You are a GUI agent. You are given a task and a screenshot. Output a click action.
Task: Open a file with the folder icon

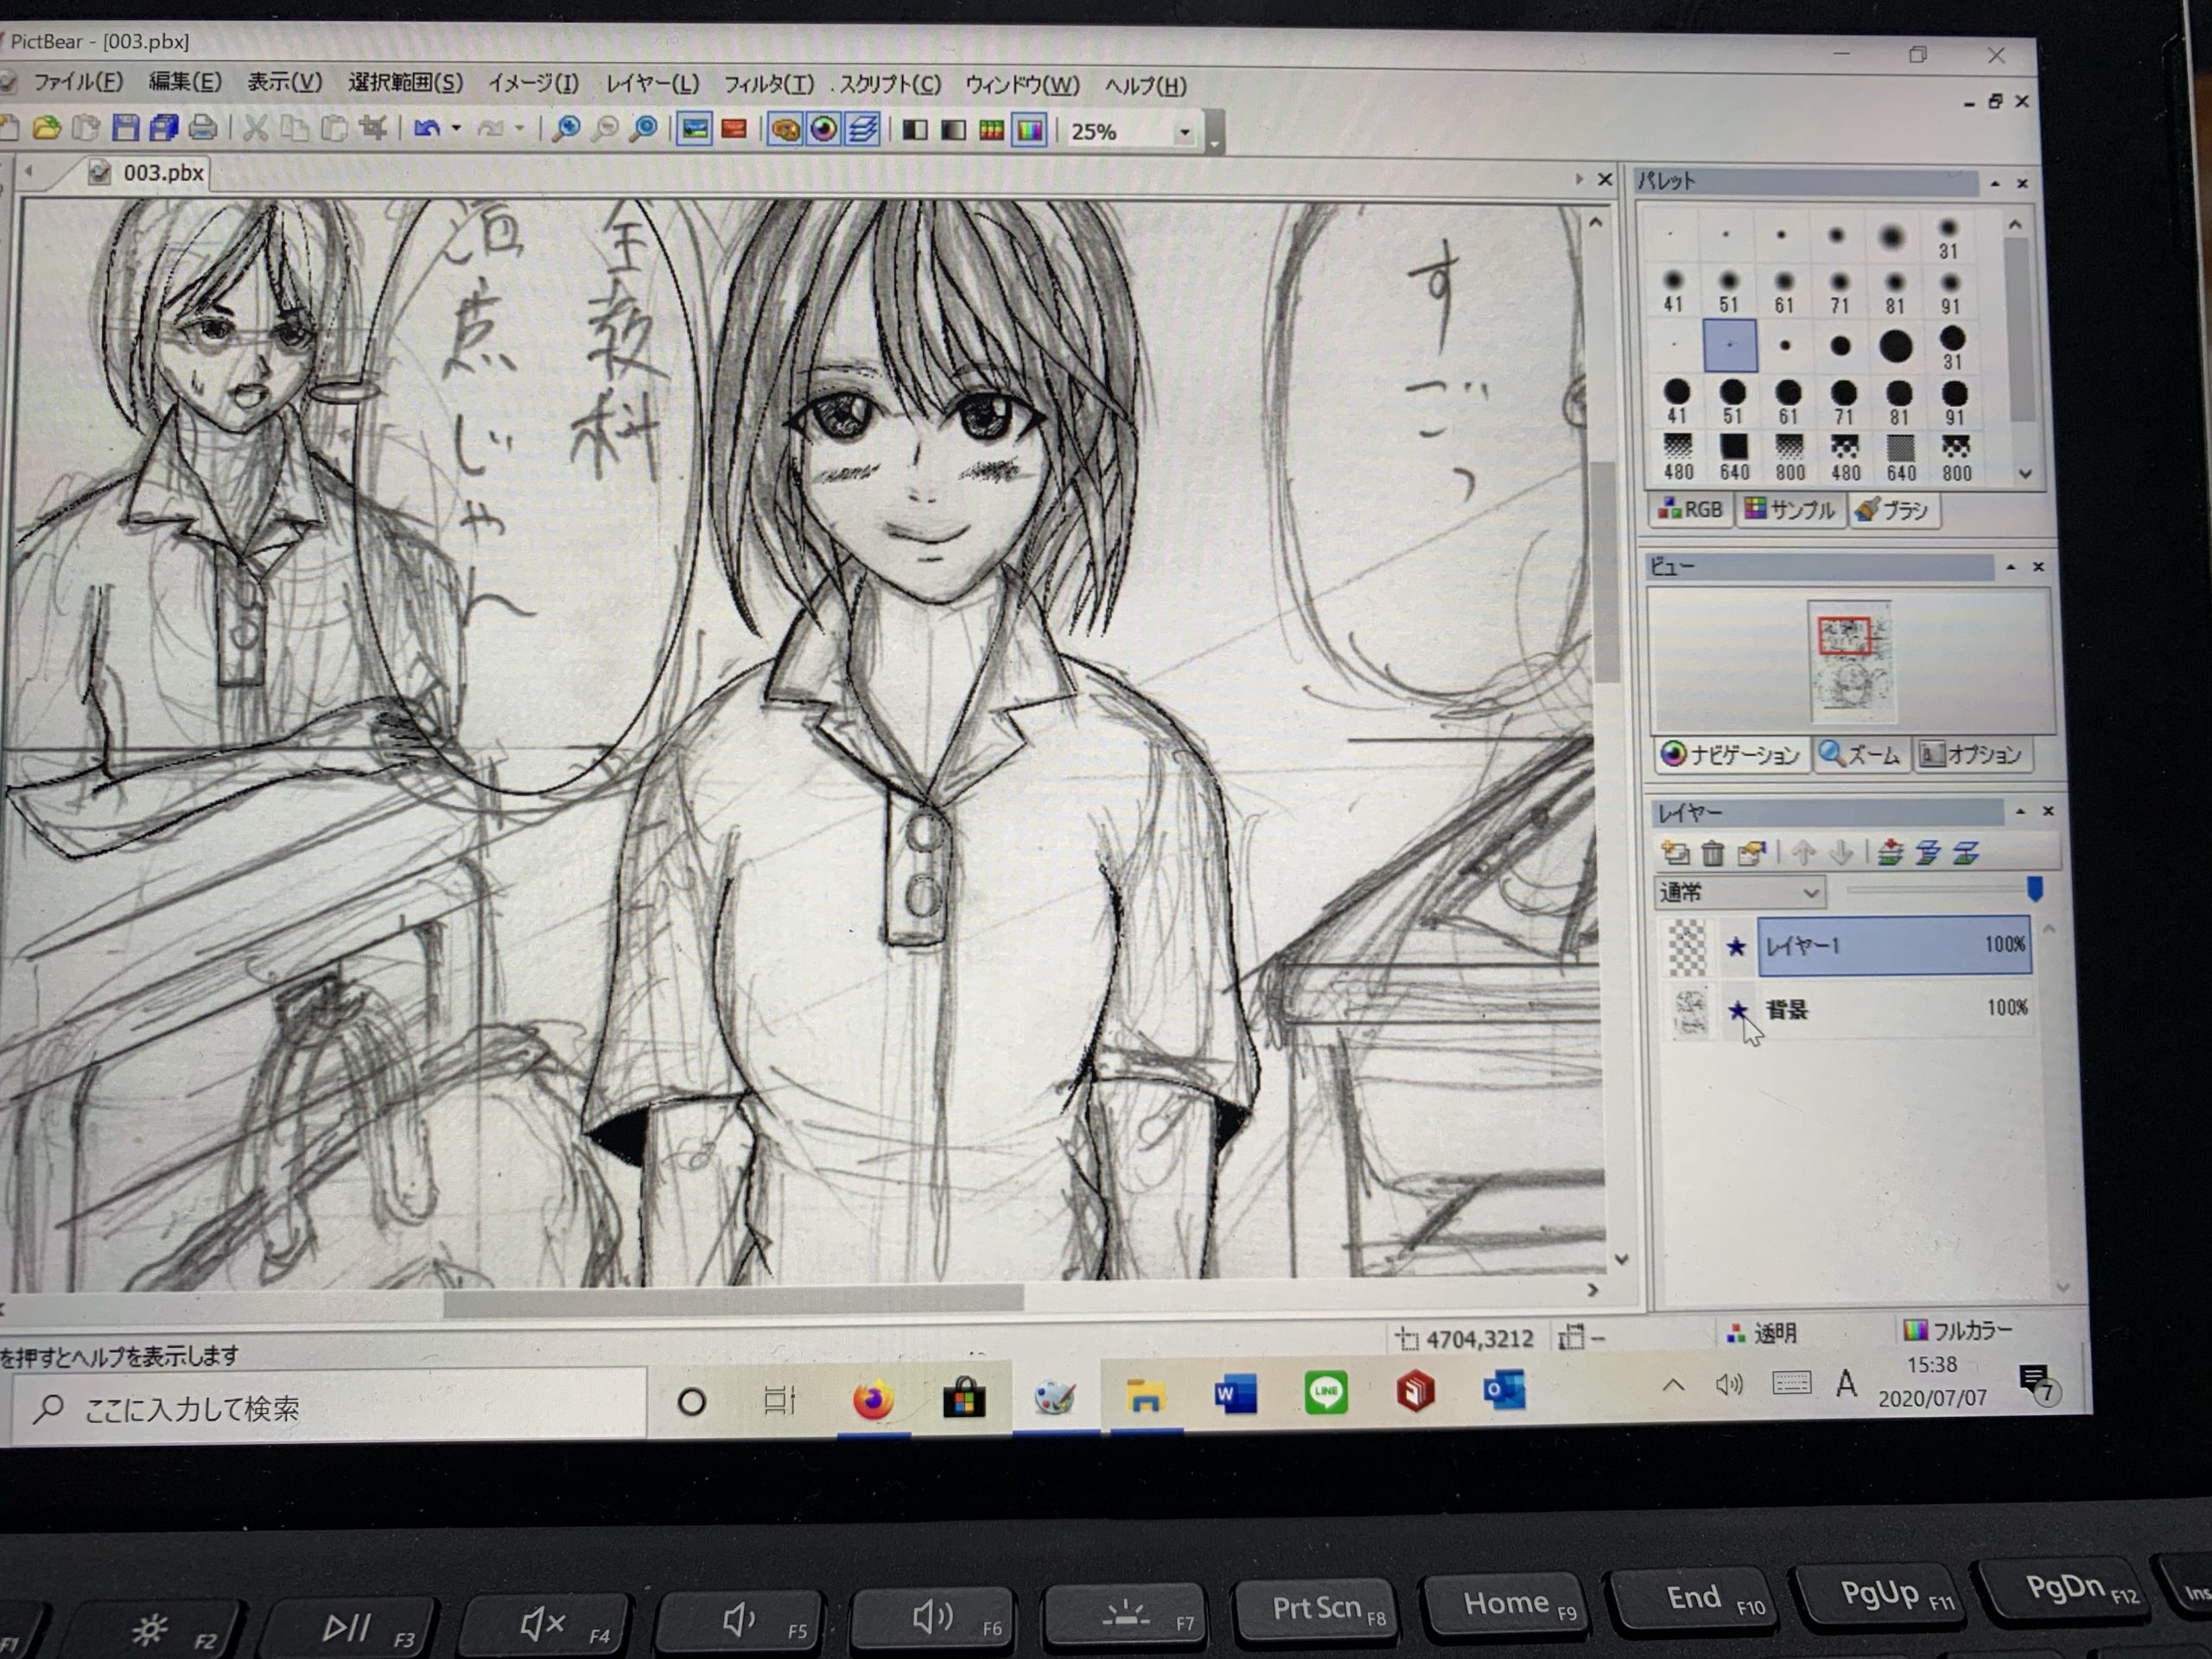click(x=46, y=128)
